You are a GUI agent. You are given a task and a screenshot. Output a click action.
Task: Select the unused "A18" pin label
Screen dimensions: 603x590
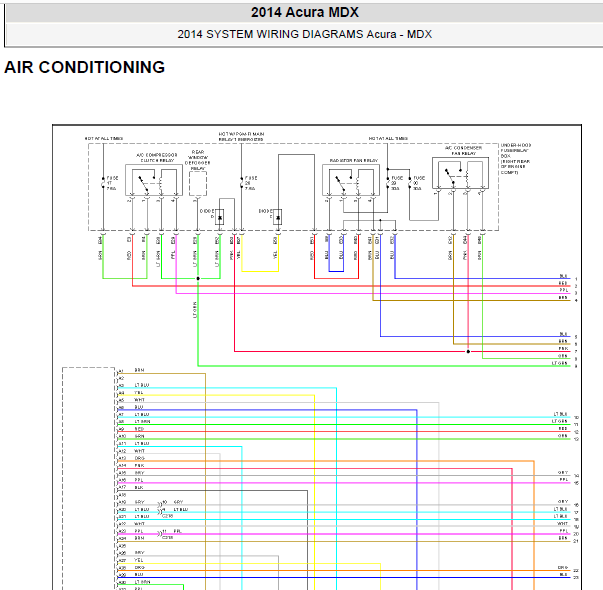tap(122, 495)
